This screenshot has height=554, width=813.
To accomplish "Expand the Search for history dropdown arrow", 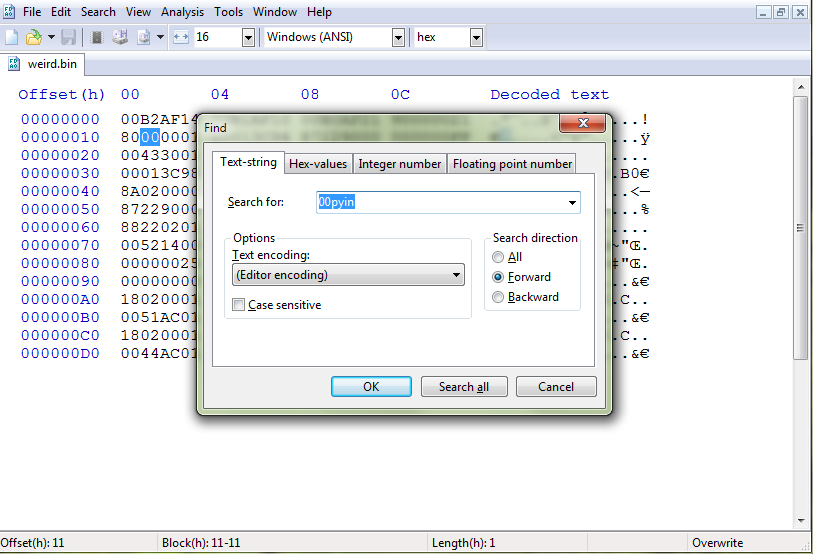I will pos(572,202).
